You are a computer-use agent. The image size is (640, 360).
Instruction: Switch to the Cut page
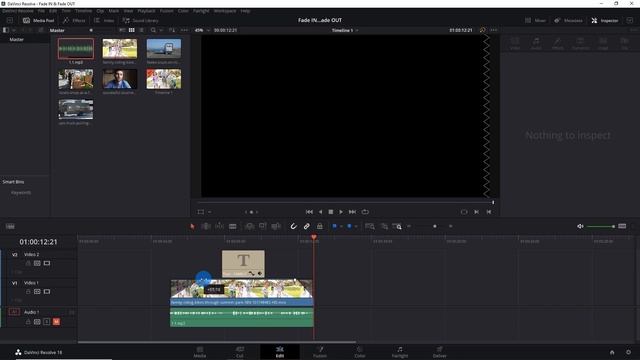point(240,352)
